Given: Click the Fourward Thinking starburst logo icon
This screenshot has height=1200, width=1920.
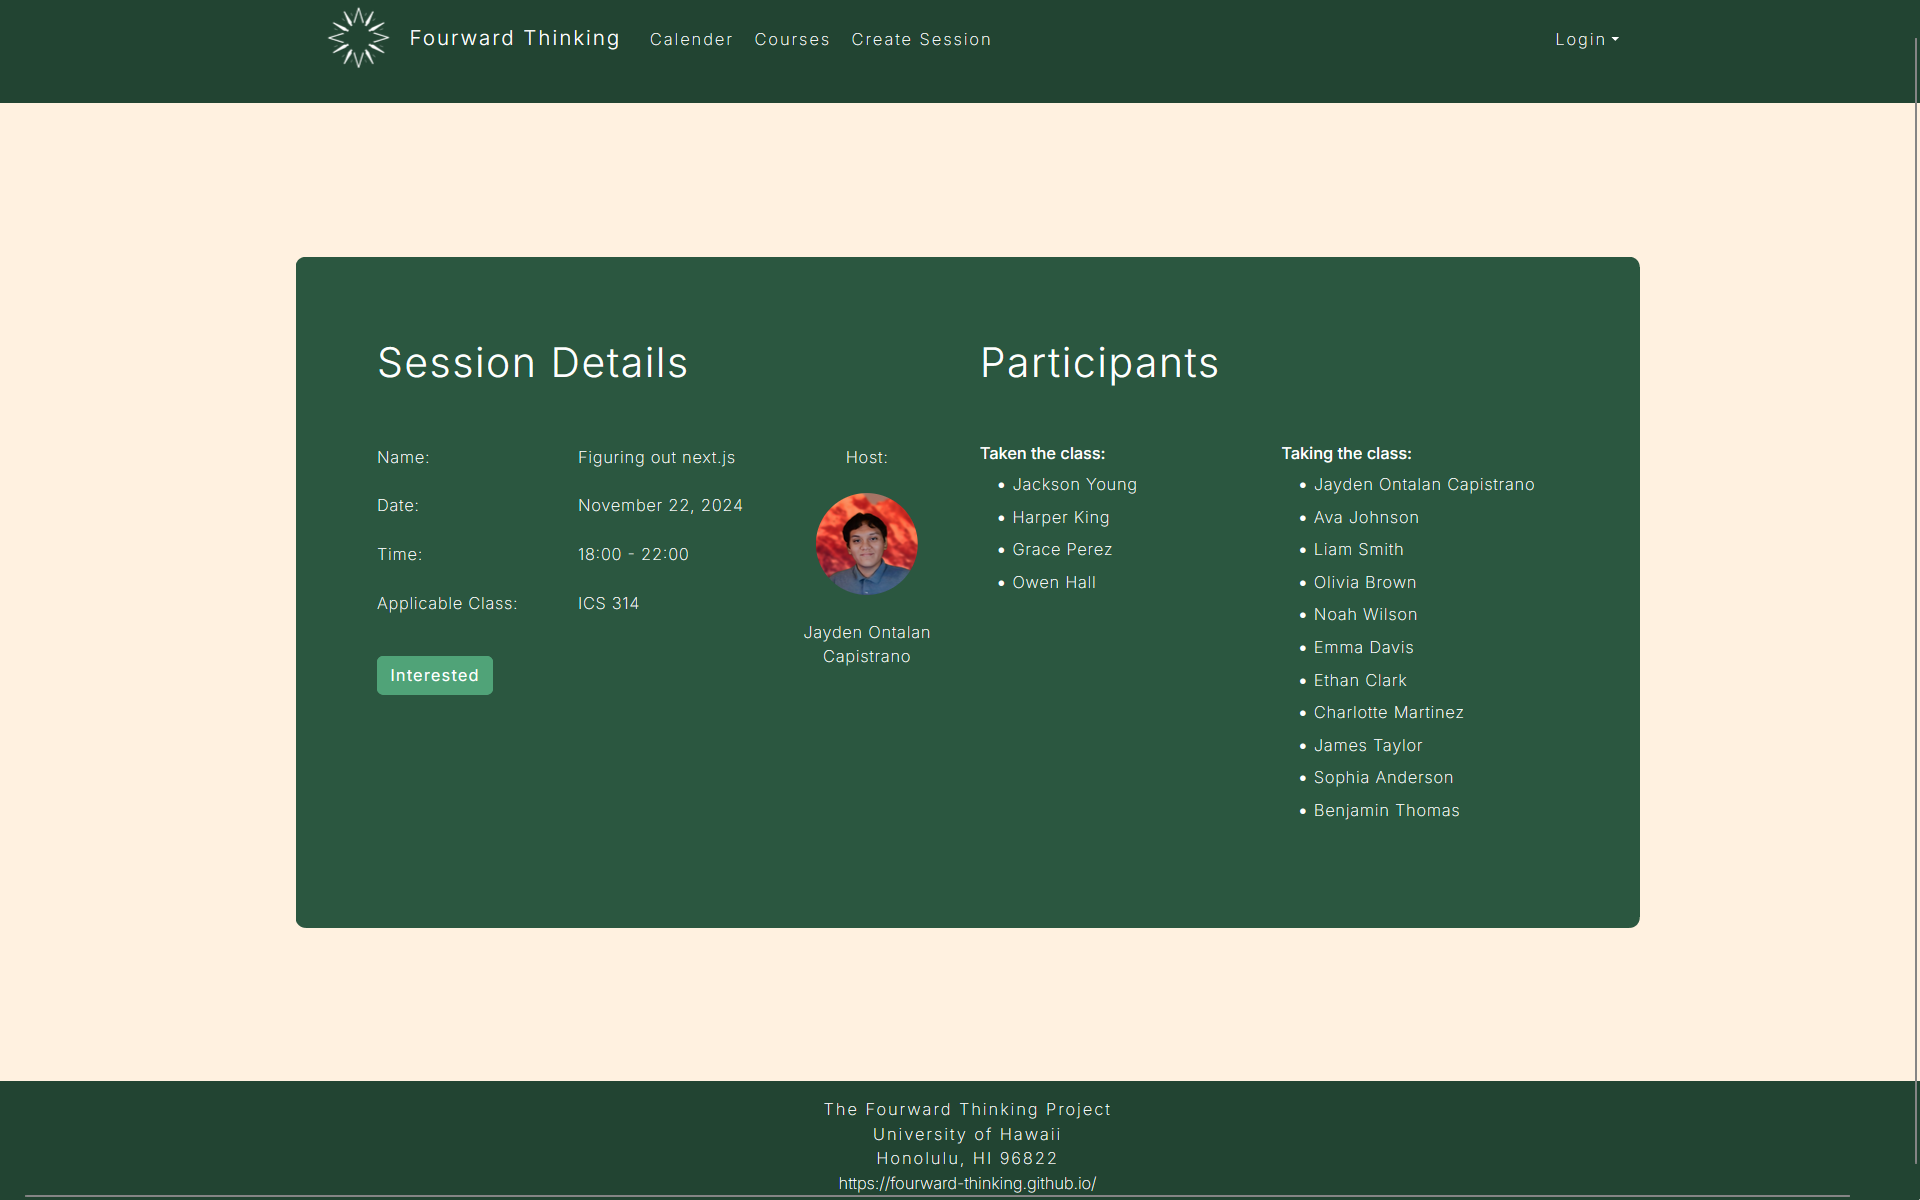Looking at the screenshot, I should click(357, 38).
